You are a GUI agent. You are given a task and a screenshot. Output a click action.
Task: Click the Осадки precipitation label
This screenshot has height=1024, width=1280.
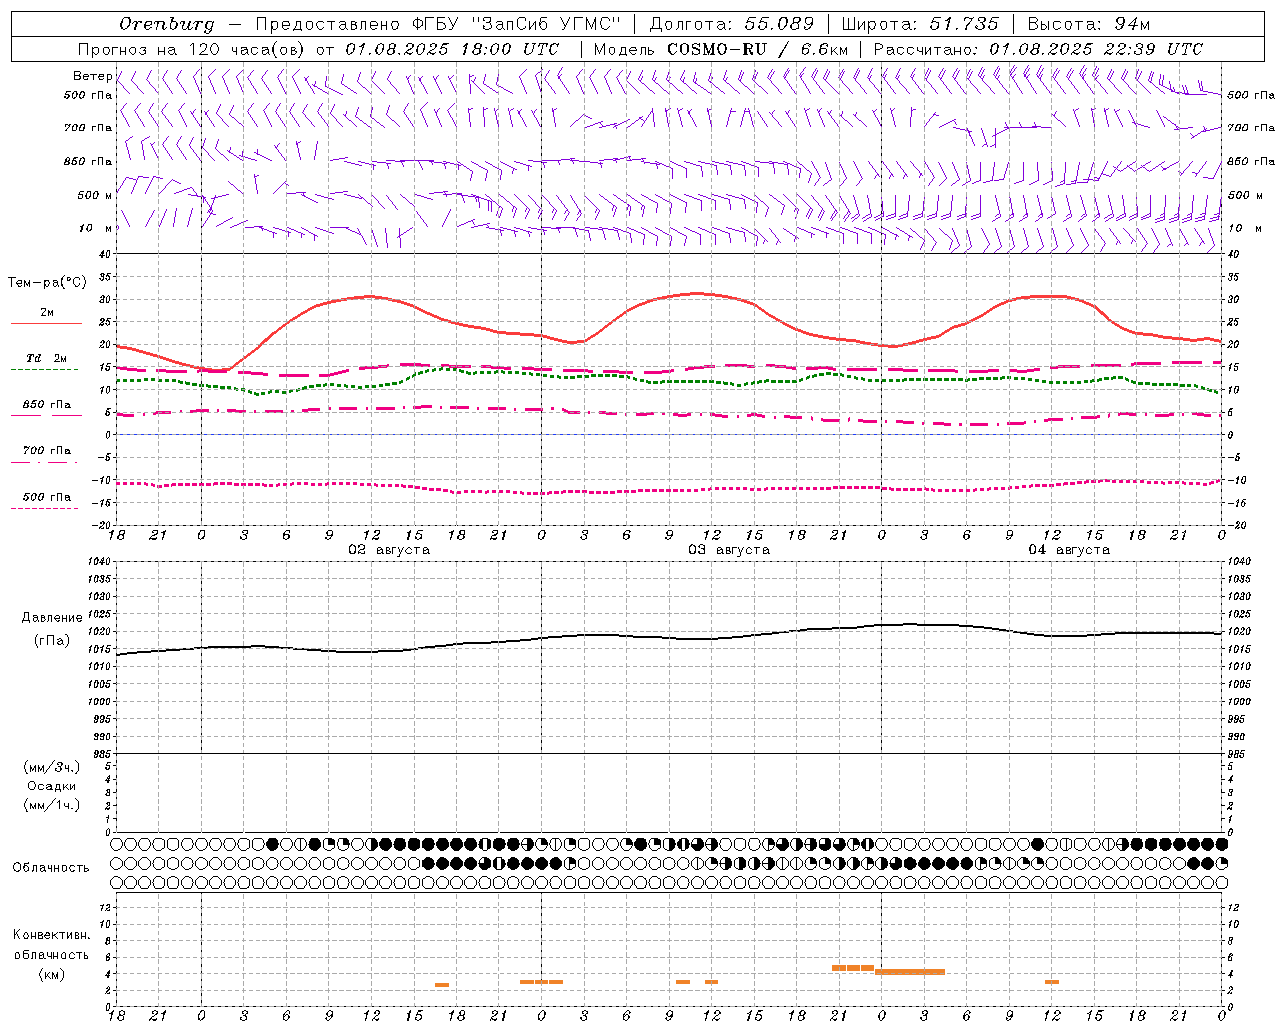tap(52, 786)
